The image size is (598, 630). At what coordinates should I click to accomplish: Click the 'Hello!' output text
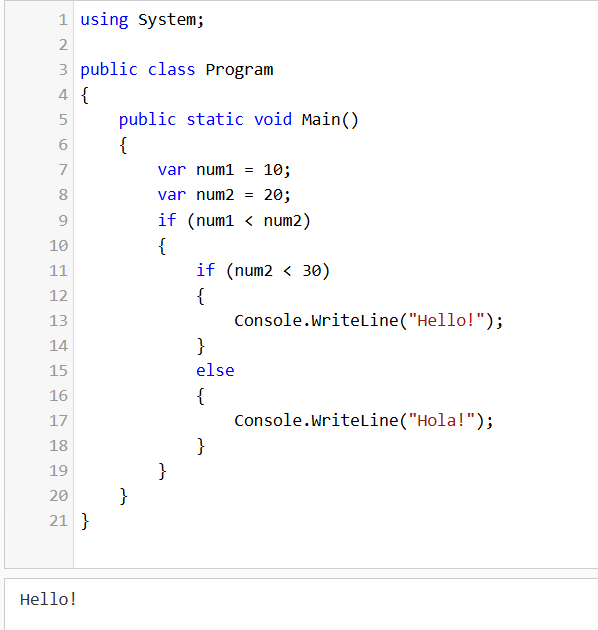coord(48,599)
